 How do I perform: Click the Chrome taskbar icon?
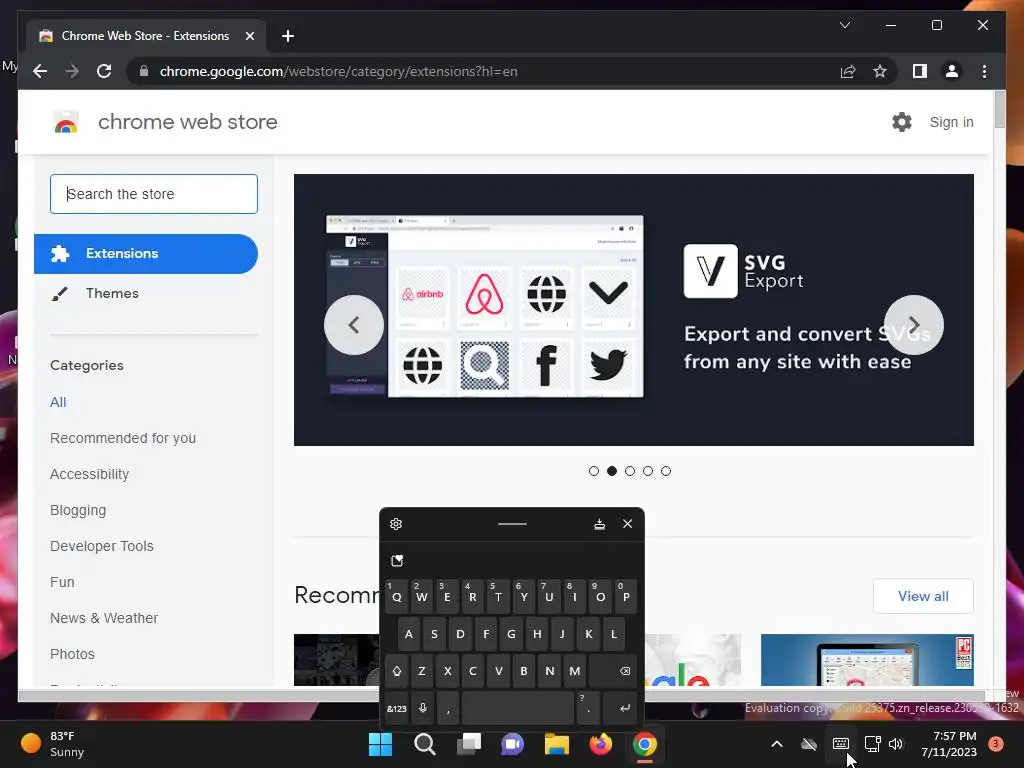click(645, 744)
